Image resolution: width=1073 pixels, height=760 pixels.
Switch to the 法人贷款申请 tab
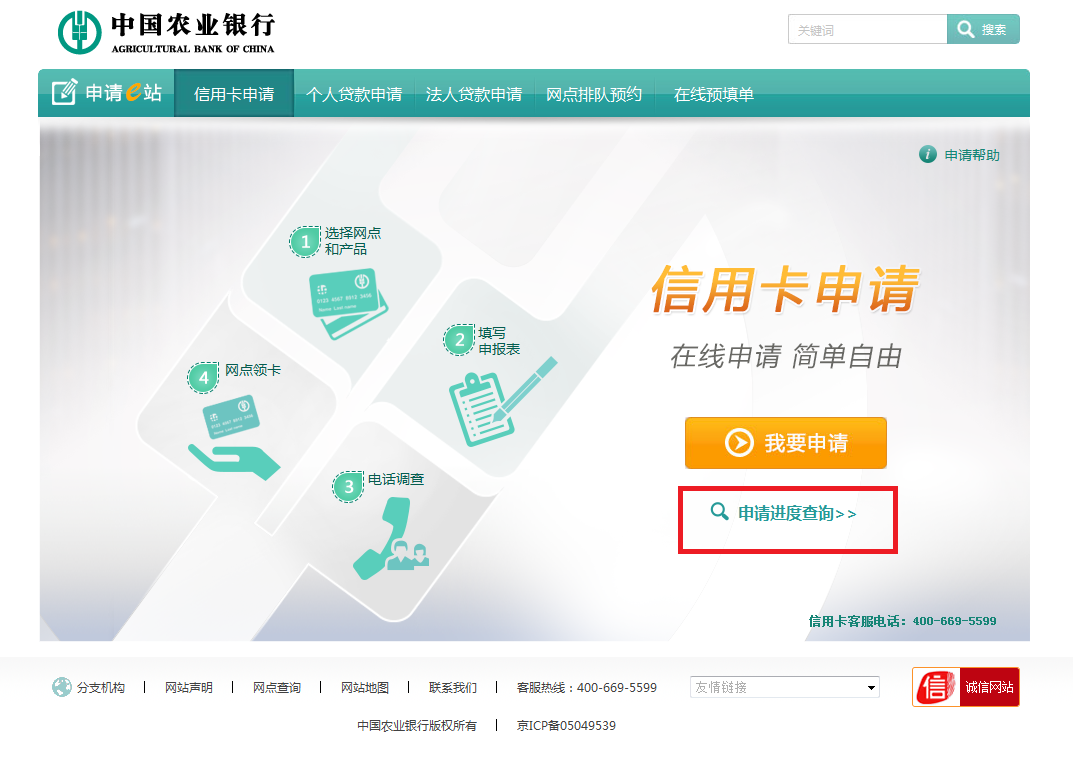pos(474,94)
